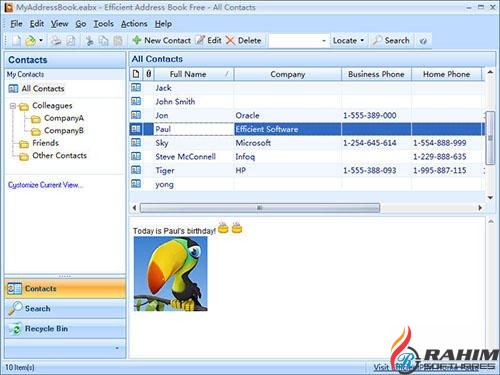This screenshot has width=500, height=375.
Task: Sort by Full Name column header
Action: [x=194, y=74]
